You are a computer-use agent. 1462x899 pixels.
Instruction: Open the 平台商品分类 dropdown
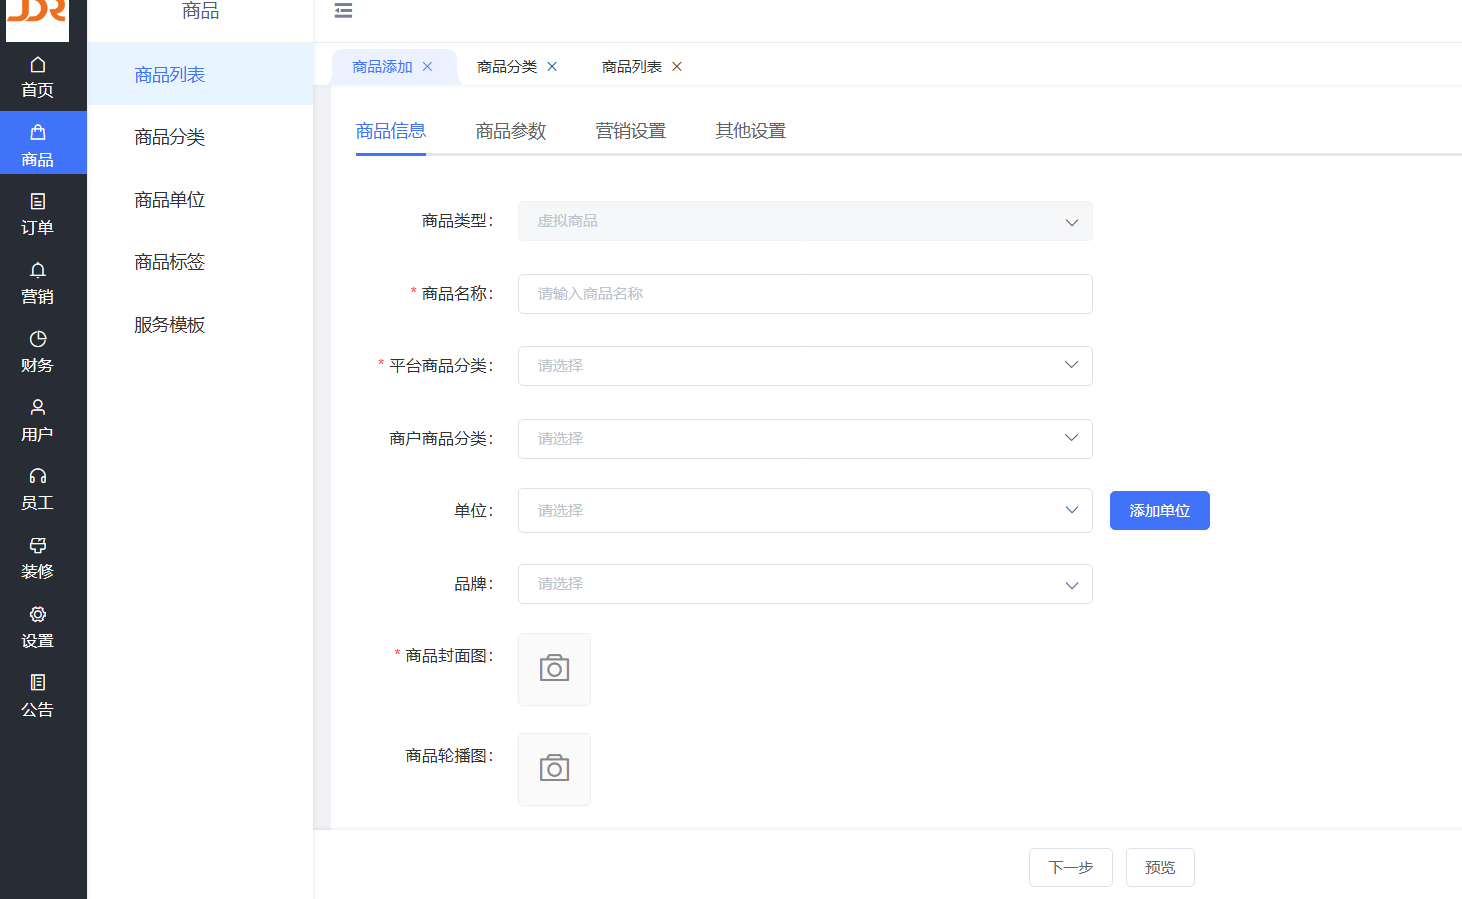pyautogui.click(x=805, y=366)
